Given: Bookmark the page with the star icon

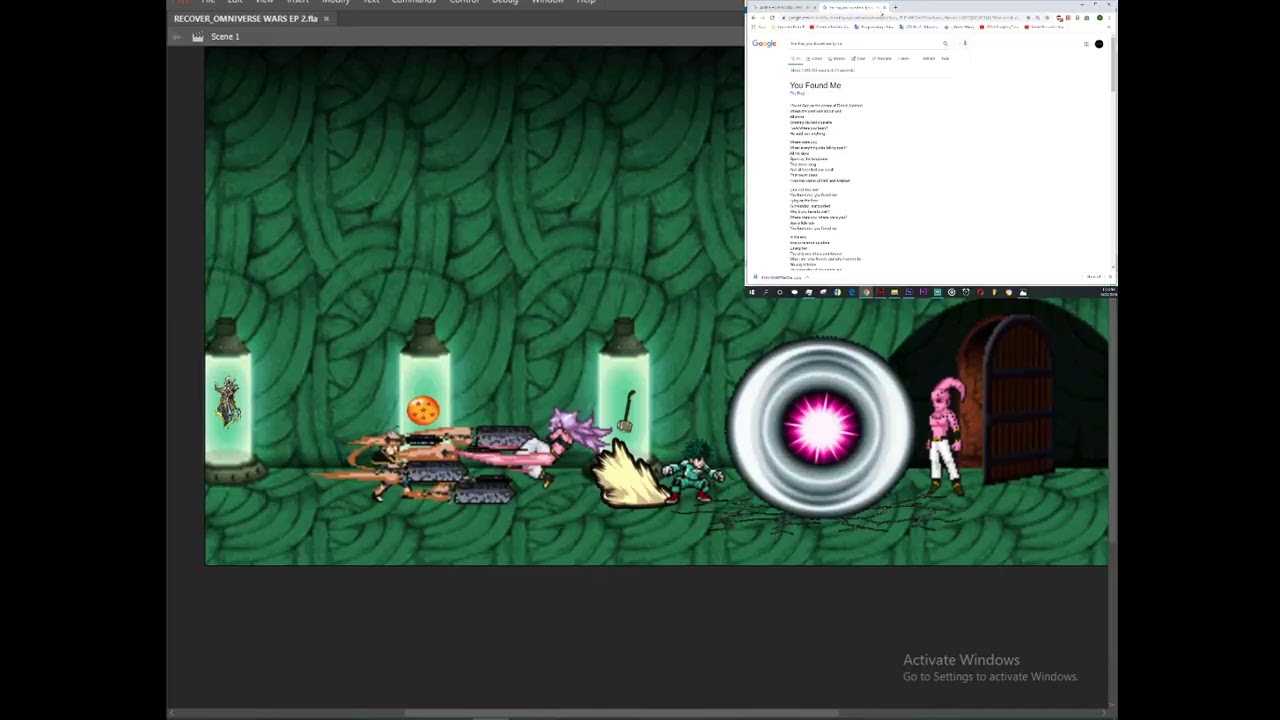Looking at the screenshot, I should tap(1047, 18).
